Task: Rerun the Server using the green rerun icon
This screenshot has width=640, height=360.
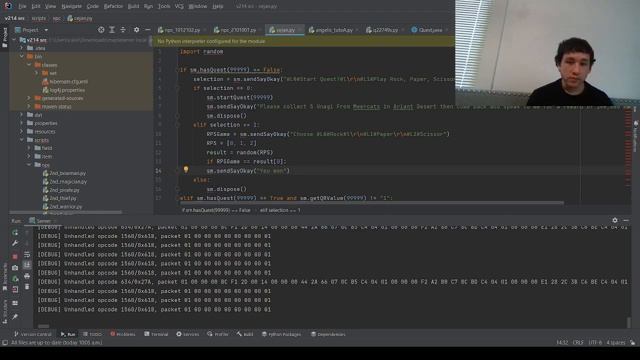Action: [15, 232]
